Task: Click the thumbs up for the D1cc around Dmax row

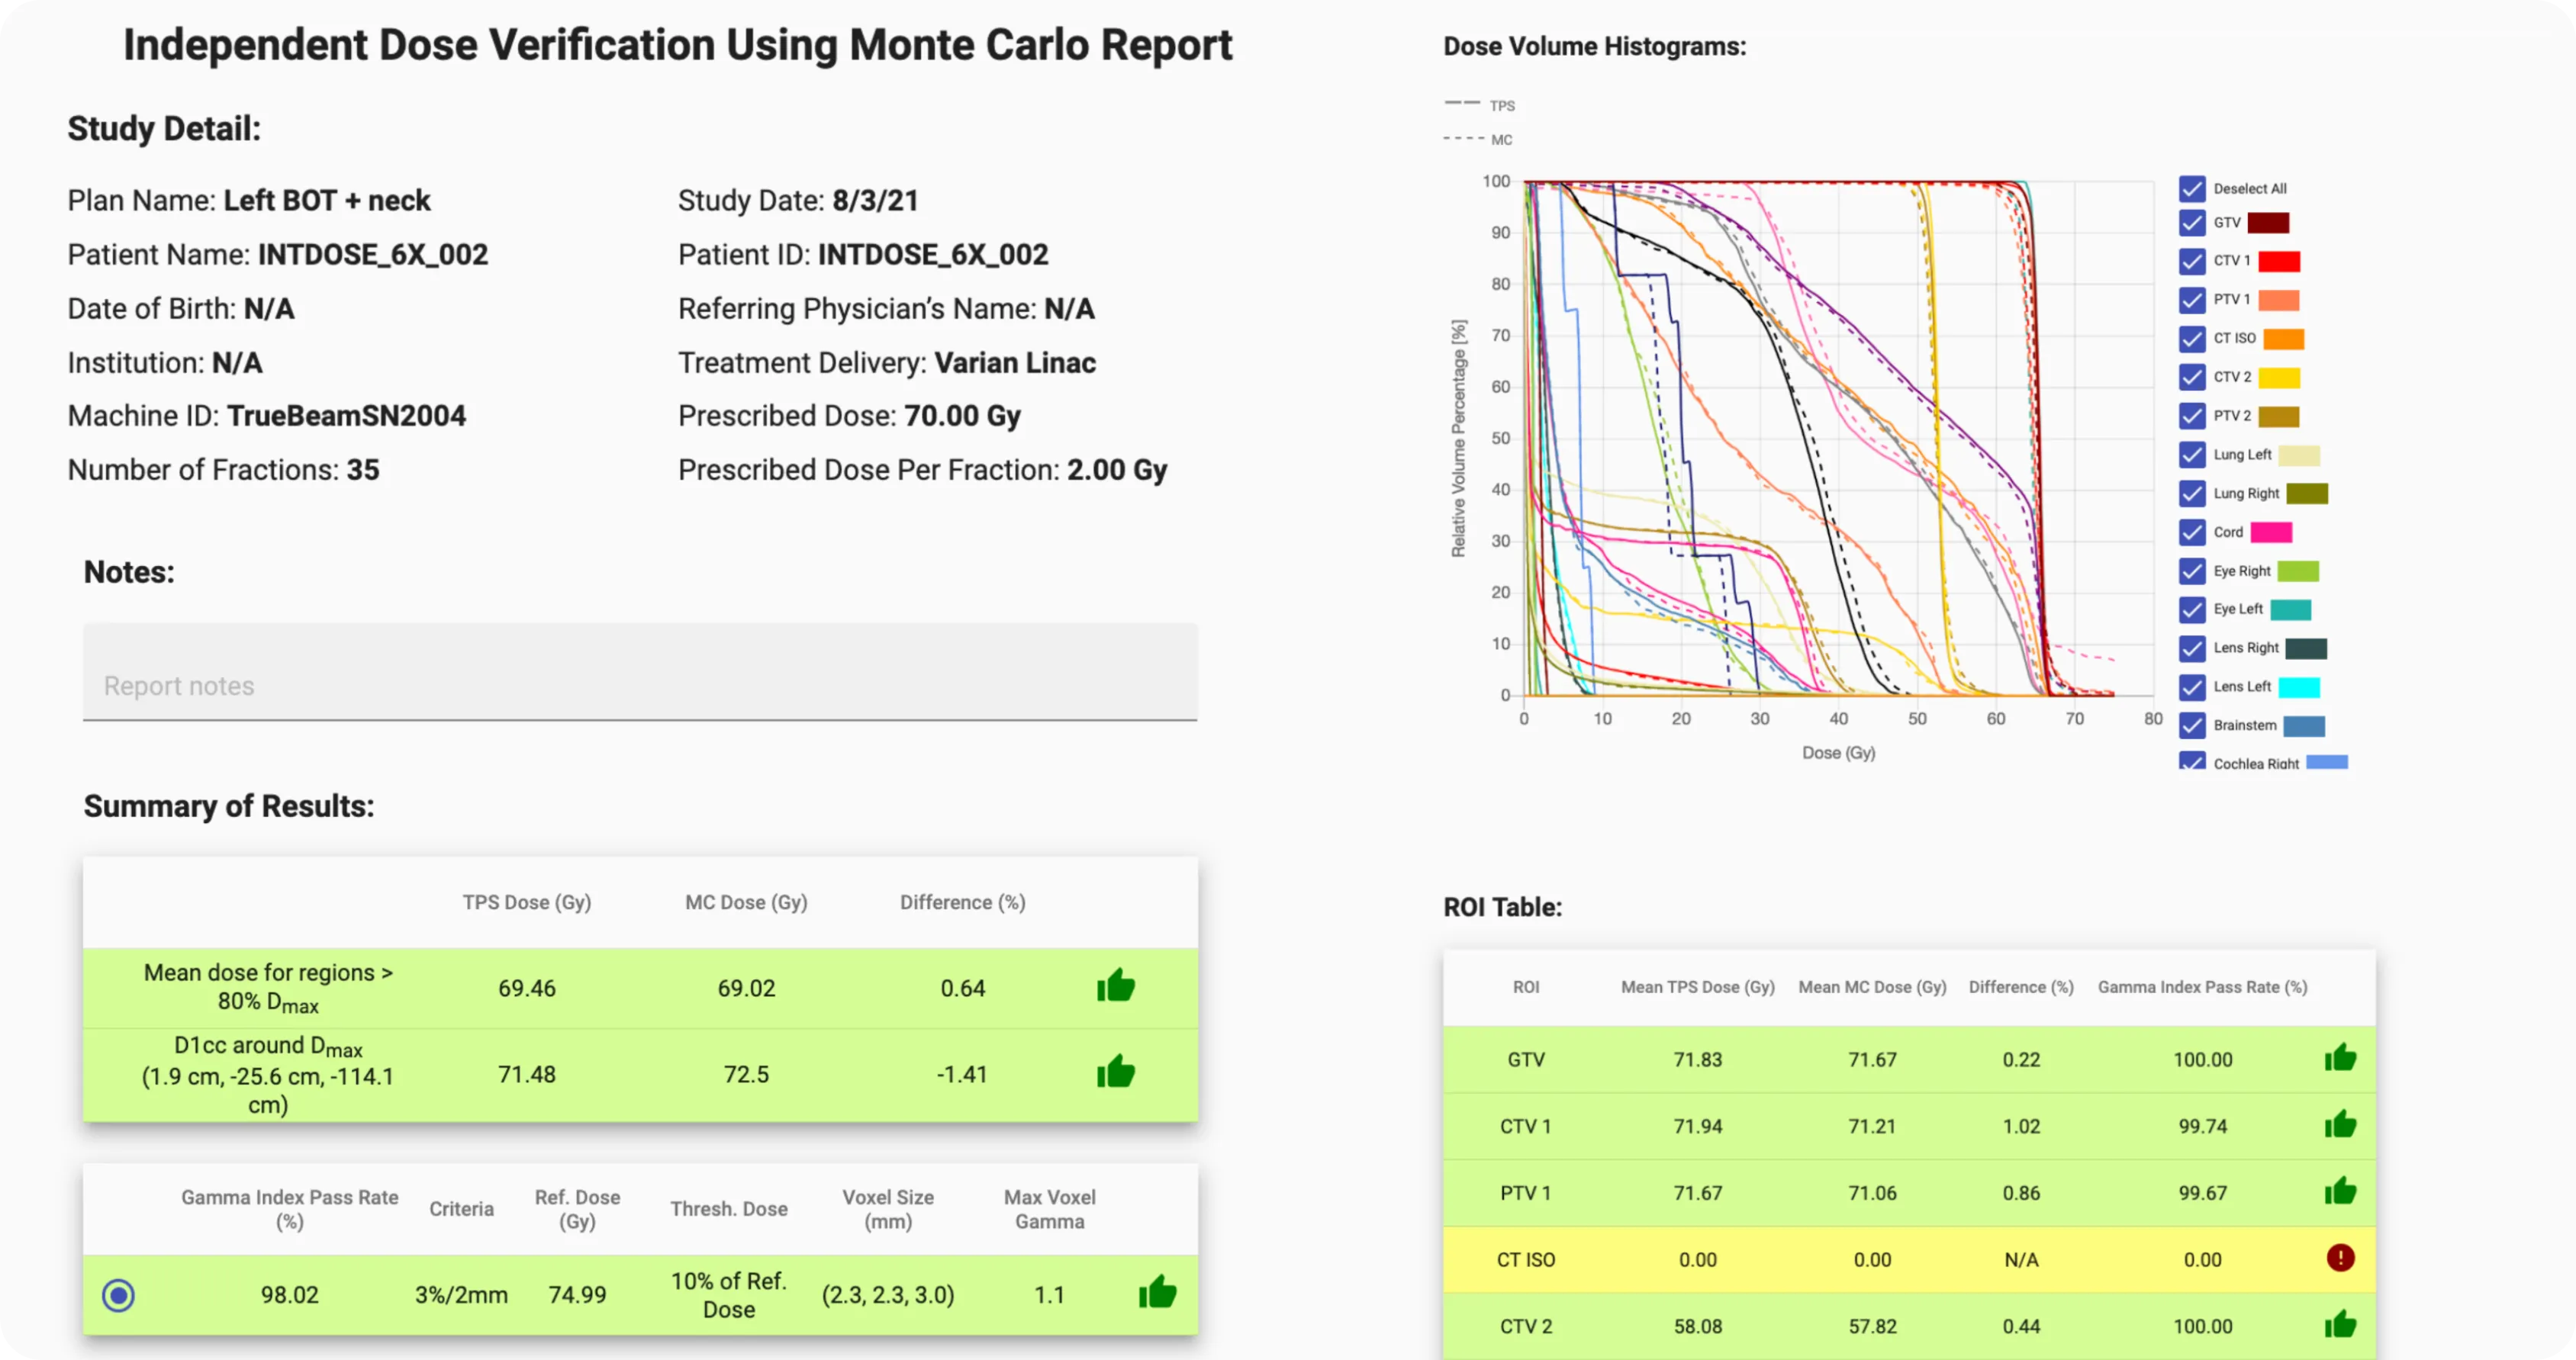Action: pos(1115,1072)
